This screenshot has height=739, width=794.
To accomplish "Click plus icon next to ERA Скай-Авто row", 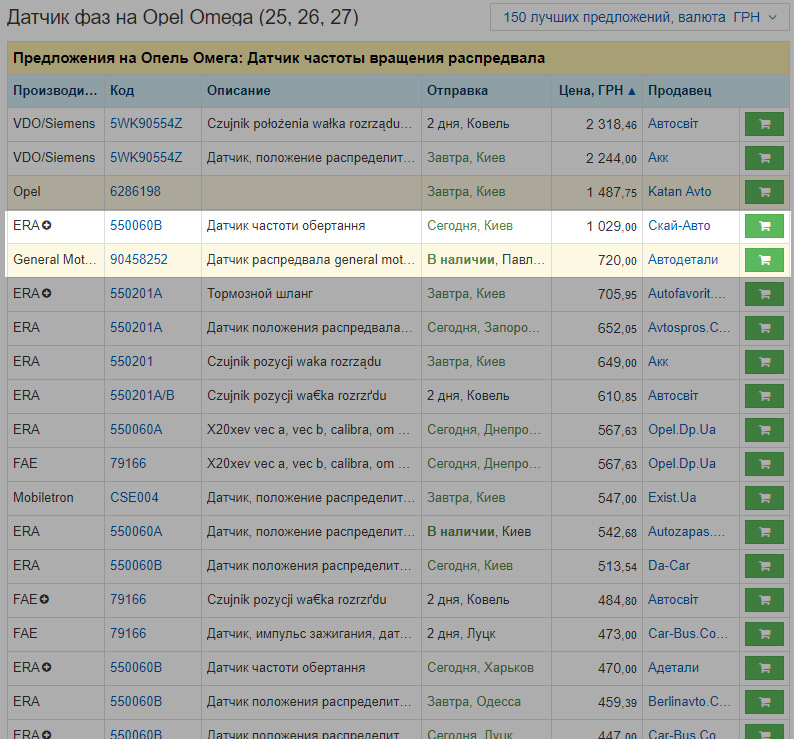I will 47,225.
